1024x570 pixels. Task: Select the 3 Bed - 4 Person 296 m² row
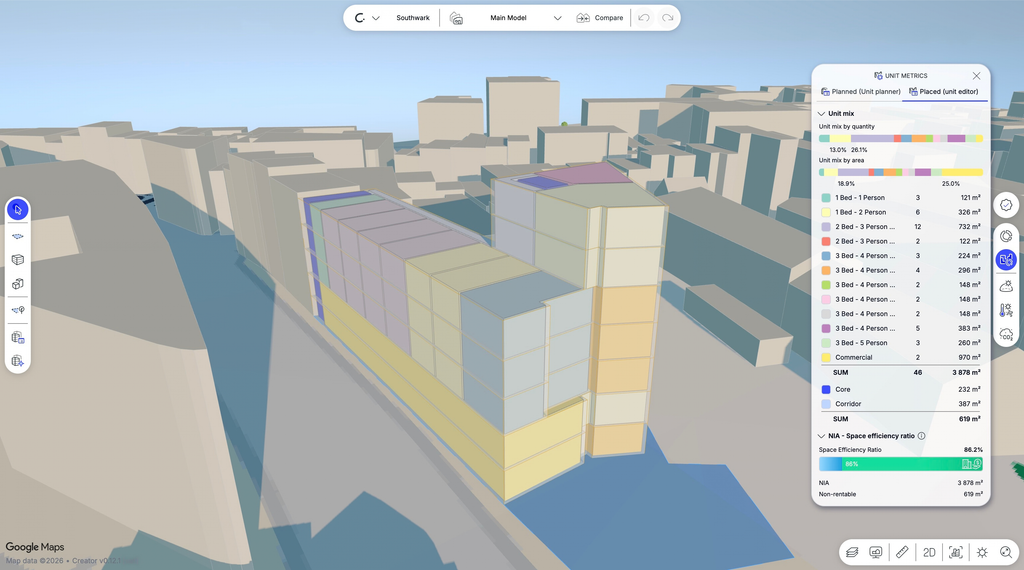[901, 270]
